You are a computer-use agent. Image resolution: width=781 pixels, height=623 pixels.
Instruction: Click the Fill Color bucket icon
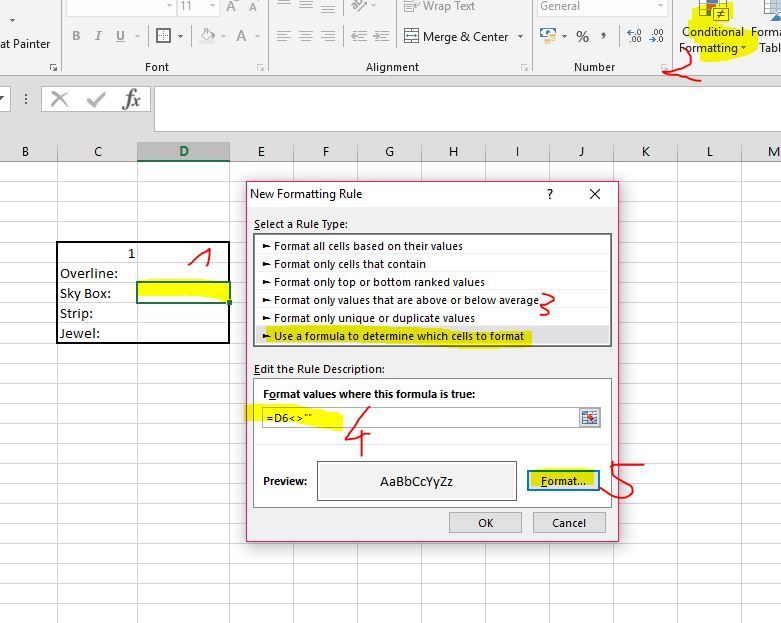208,36
